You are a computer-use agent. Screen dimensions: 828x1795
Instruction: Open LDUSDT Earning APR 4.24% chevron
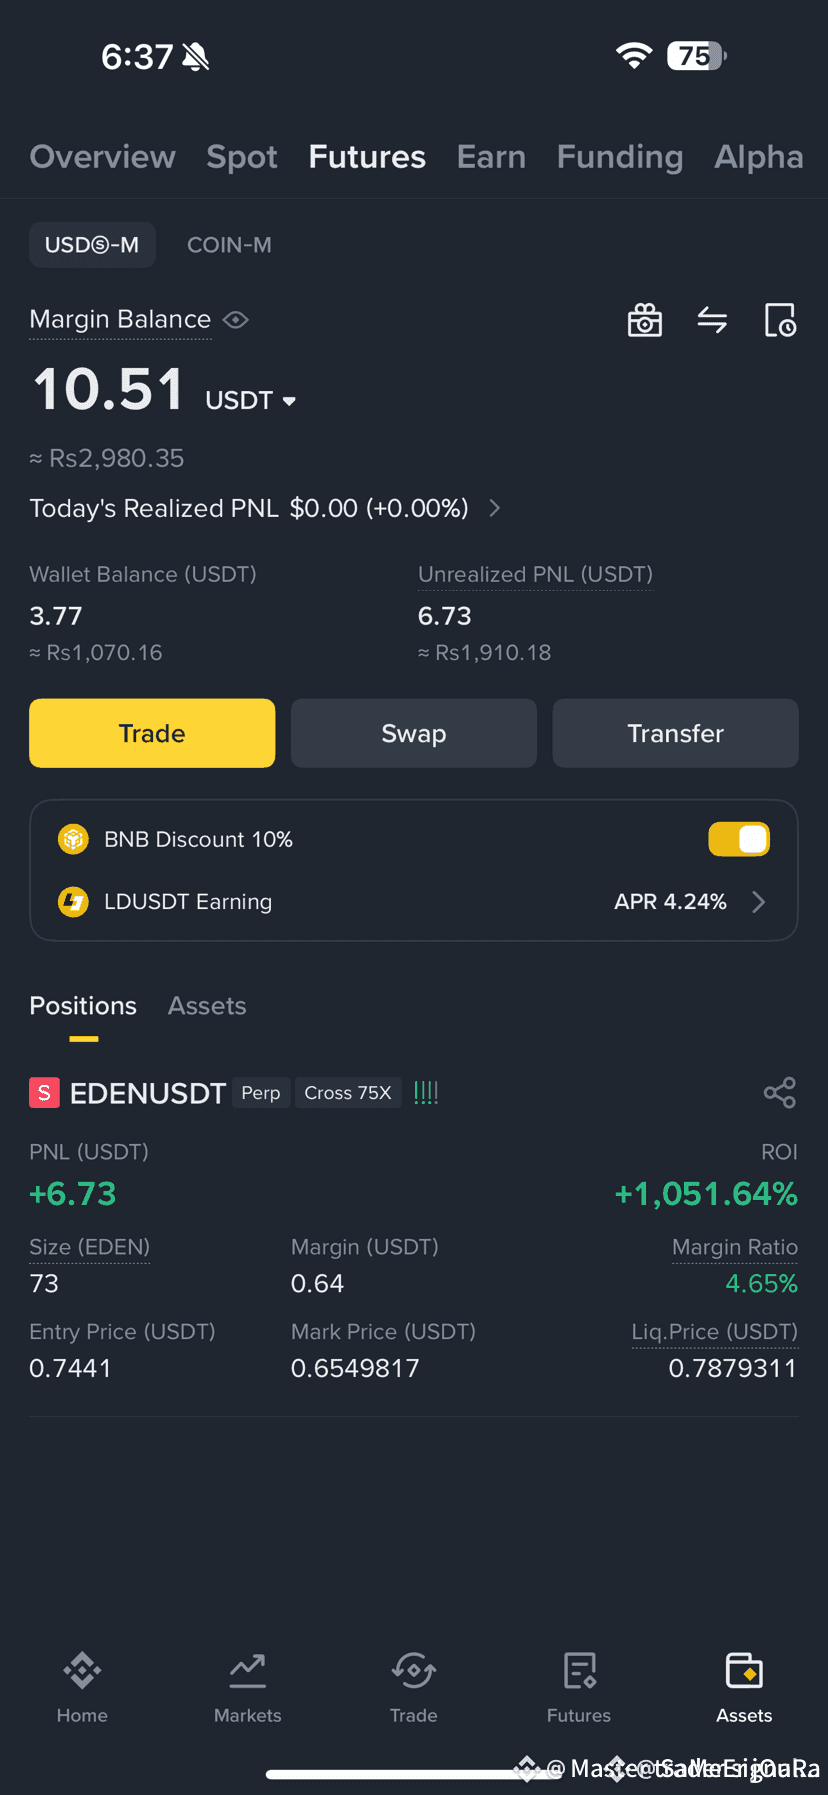[759, 902]
